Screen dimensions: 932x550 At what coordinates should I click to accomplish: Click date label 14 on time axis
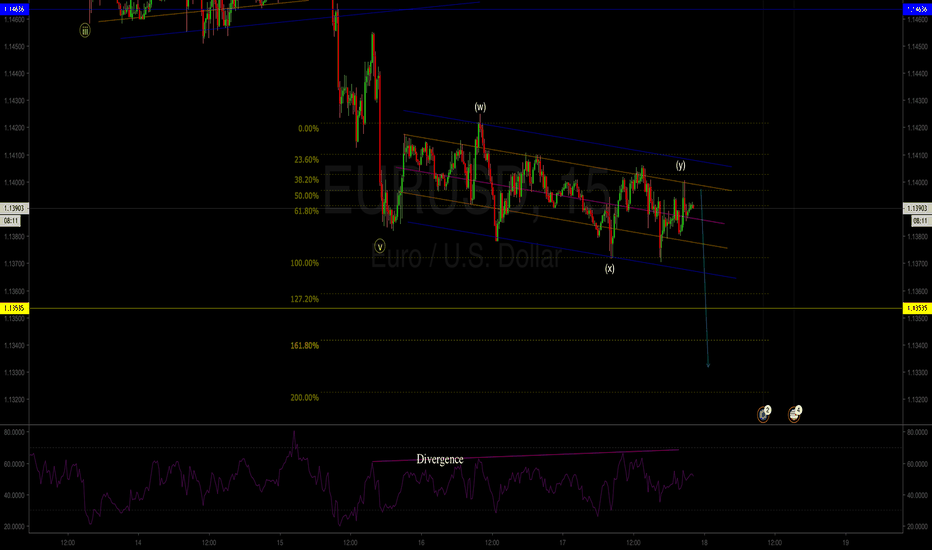tap(138, 542)
